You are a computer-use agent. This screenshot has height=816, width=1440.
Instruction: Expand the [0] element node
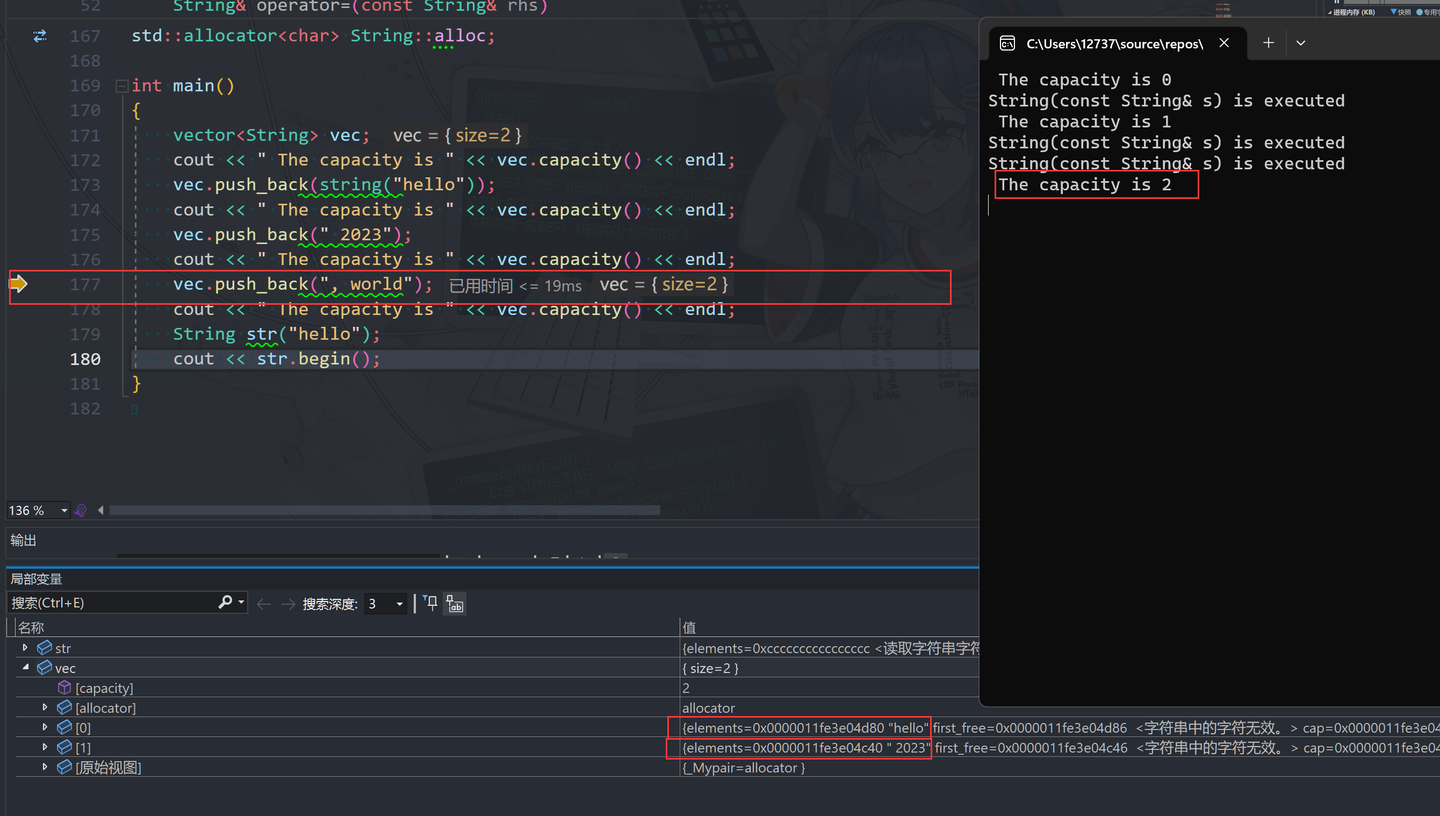tap(45, 728)
